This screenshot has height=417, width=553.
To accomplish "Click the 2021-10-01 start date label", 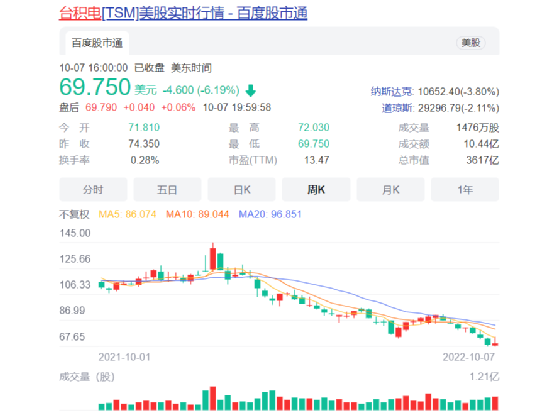I will tap(124, 357).
